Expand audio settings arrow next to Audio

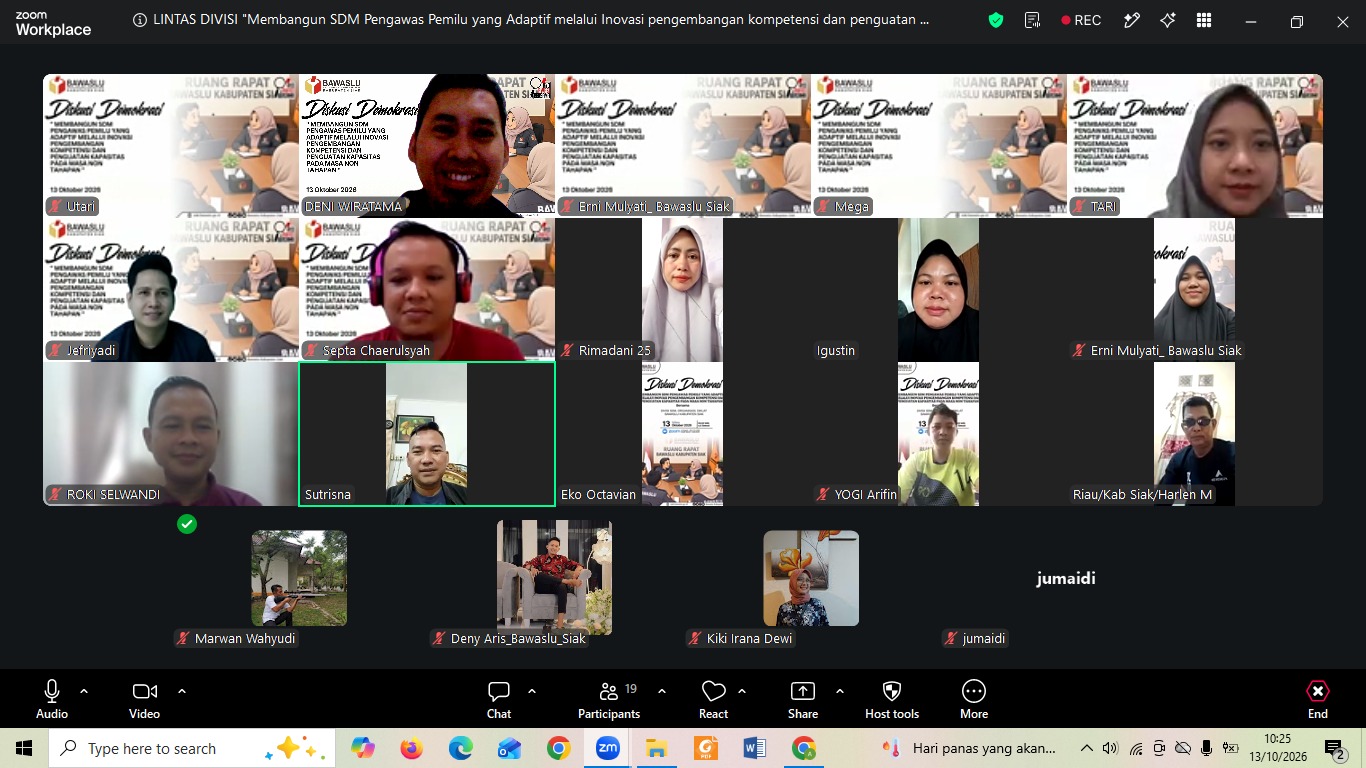click(x=84, y=691)
